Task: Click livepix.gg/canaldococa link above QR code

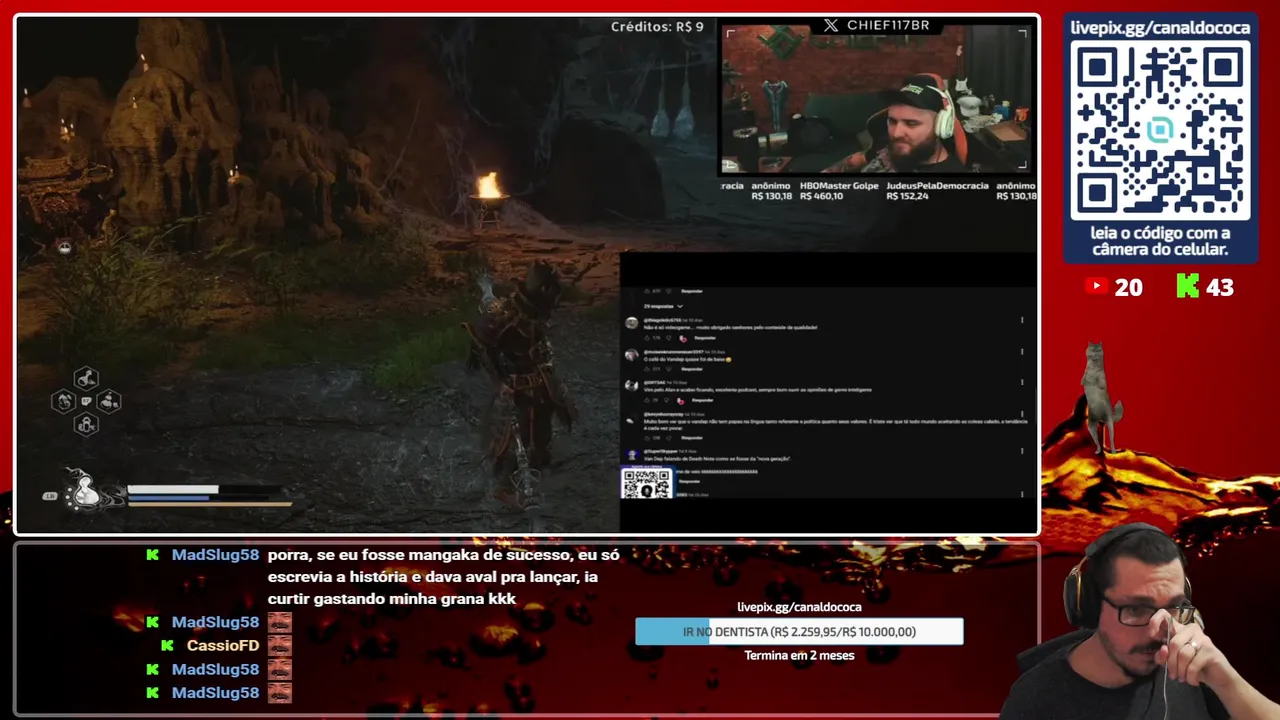Action: click(1160, 28)
